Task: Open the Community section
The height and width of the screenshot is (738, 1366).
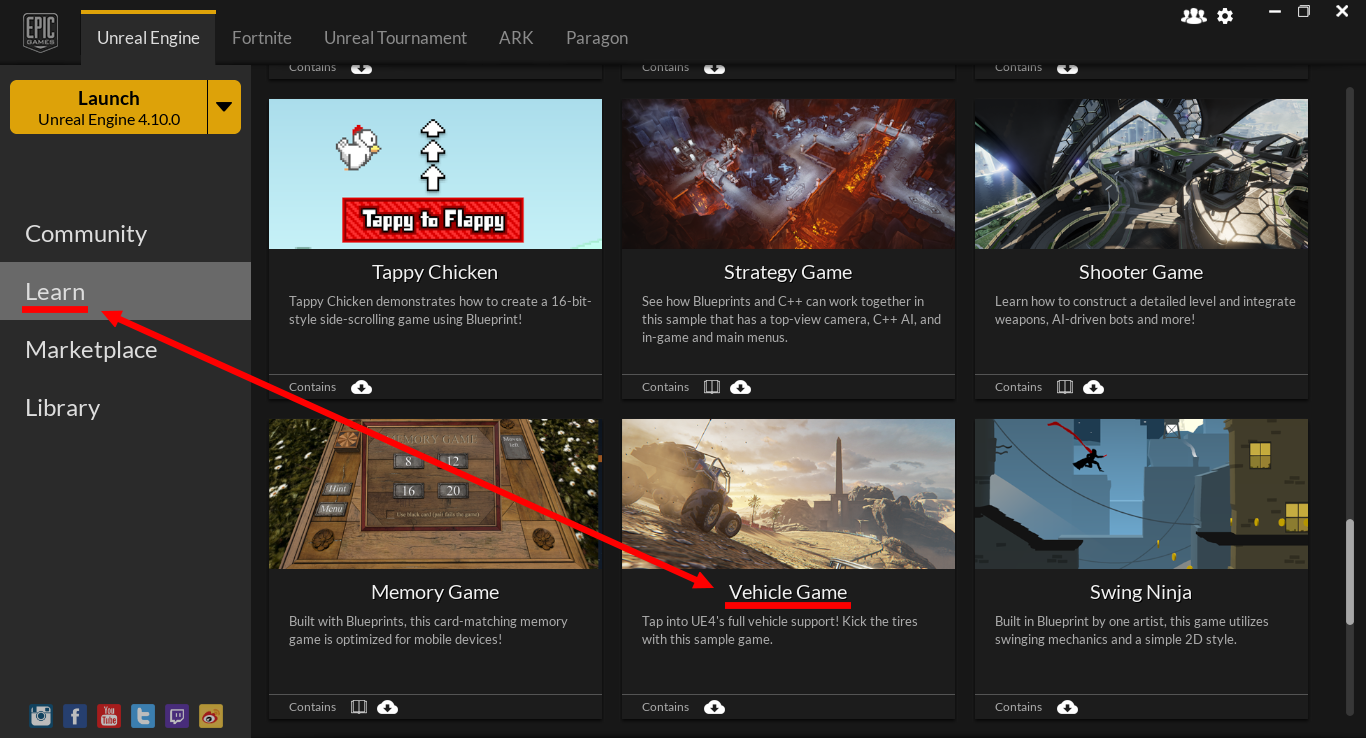Action: 125,233
